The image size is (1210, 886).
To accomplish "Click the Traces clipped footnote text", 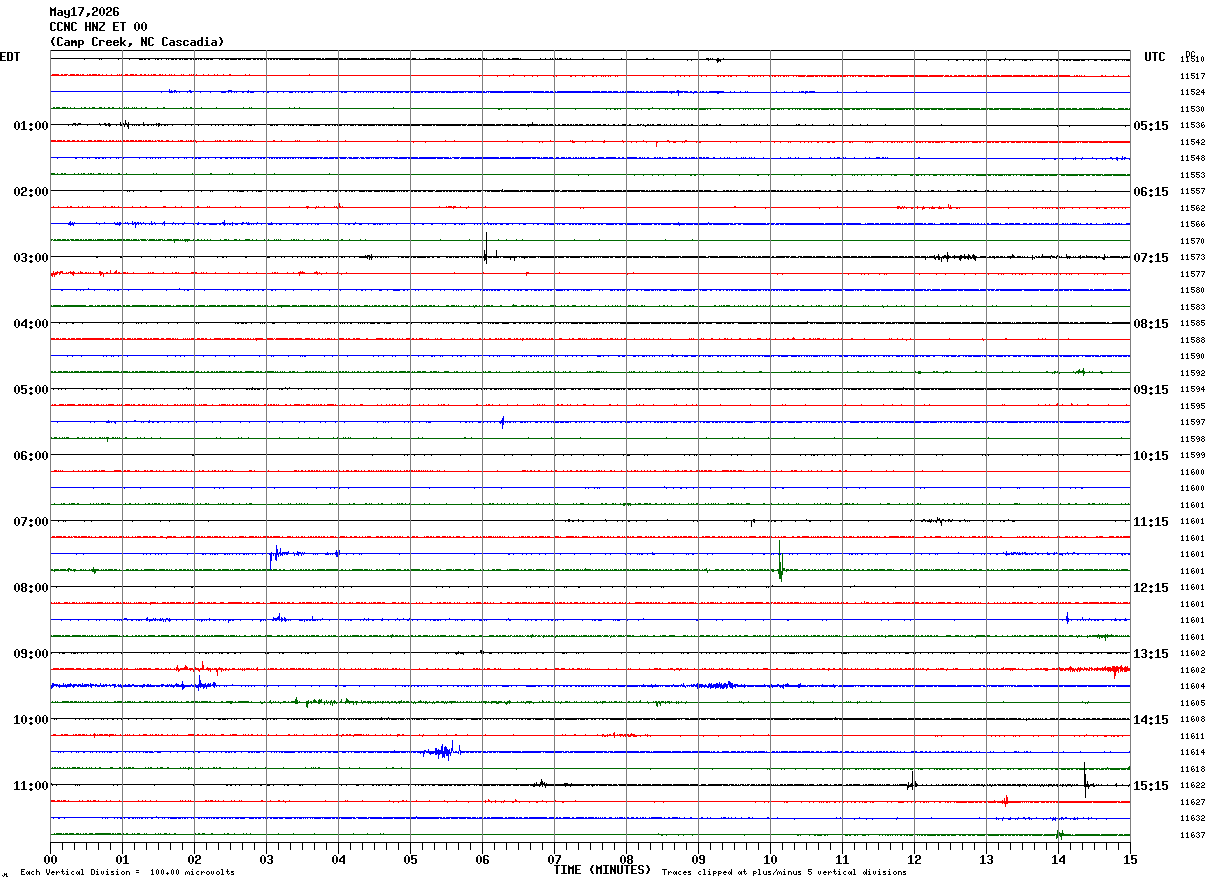I will [784, 872].
